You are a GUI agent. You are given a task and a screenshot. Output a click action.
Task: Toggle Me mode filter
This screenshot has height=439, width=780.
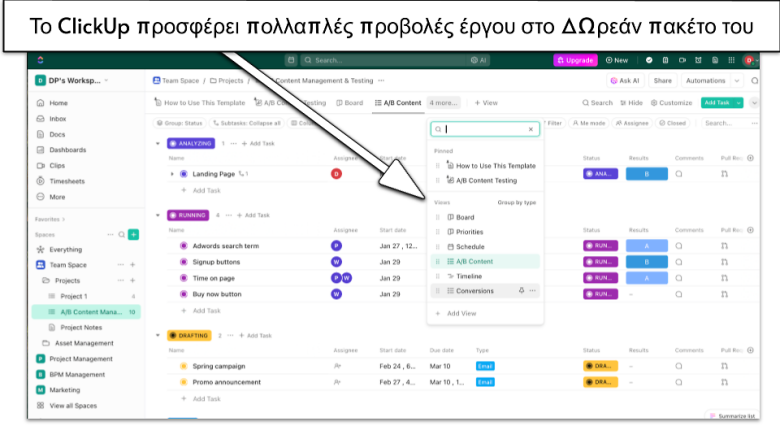click(589, 123)
